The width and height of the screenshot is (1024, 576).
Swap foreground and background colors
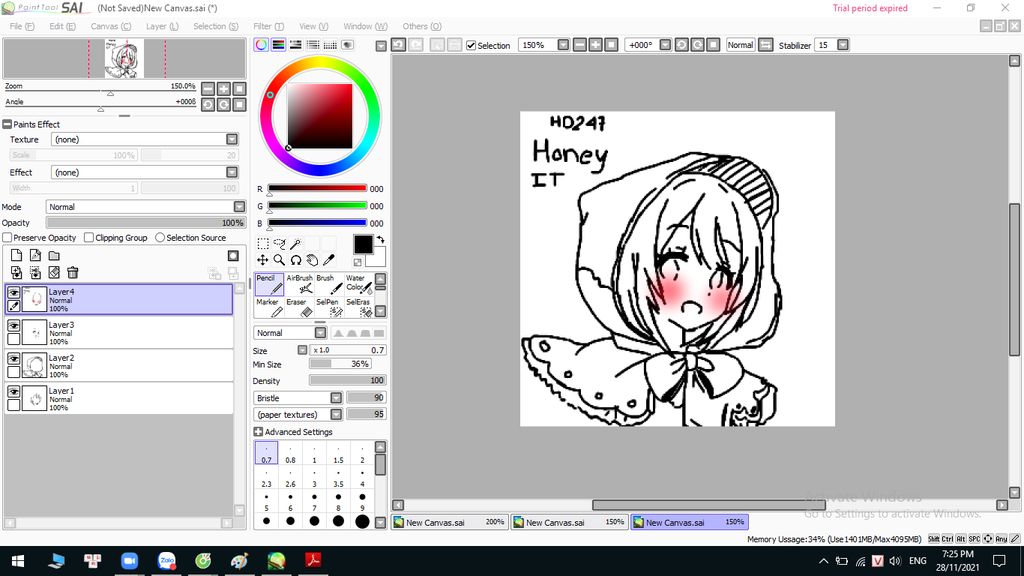click(x=381, y=240)
